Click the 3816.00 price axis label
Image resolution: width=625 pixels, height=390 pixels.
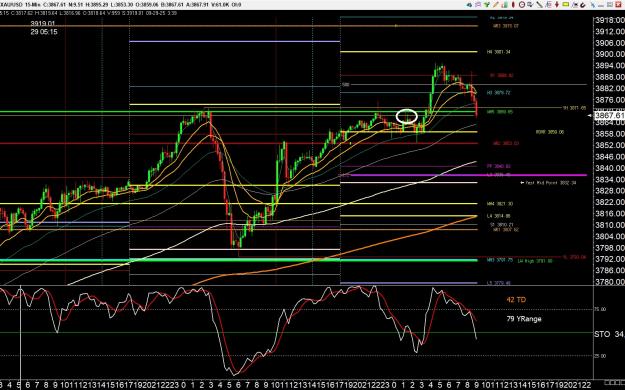coord(609,213)
